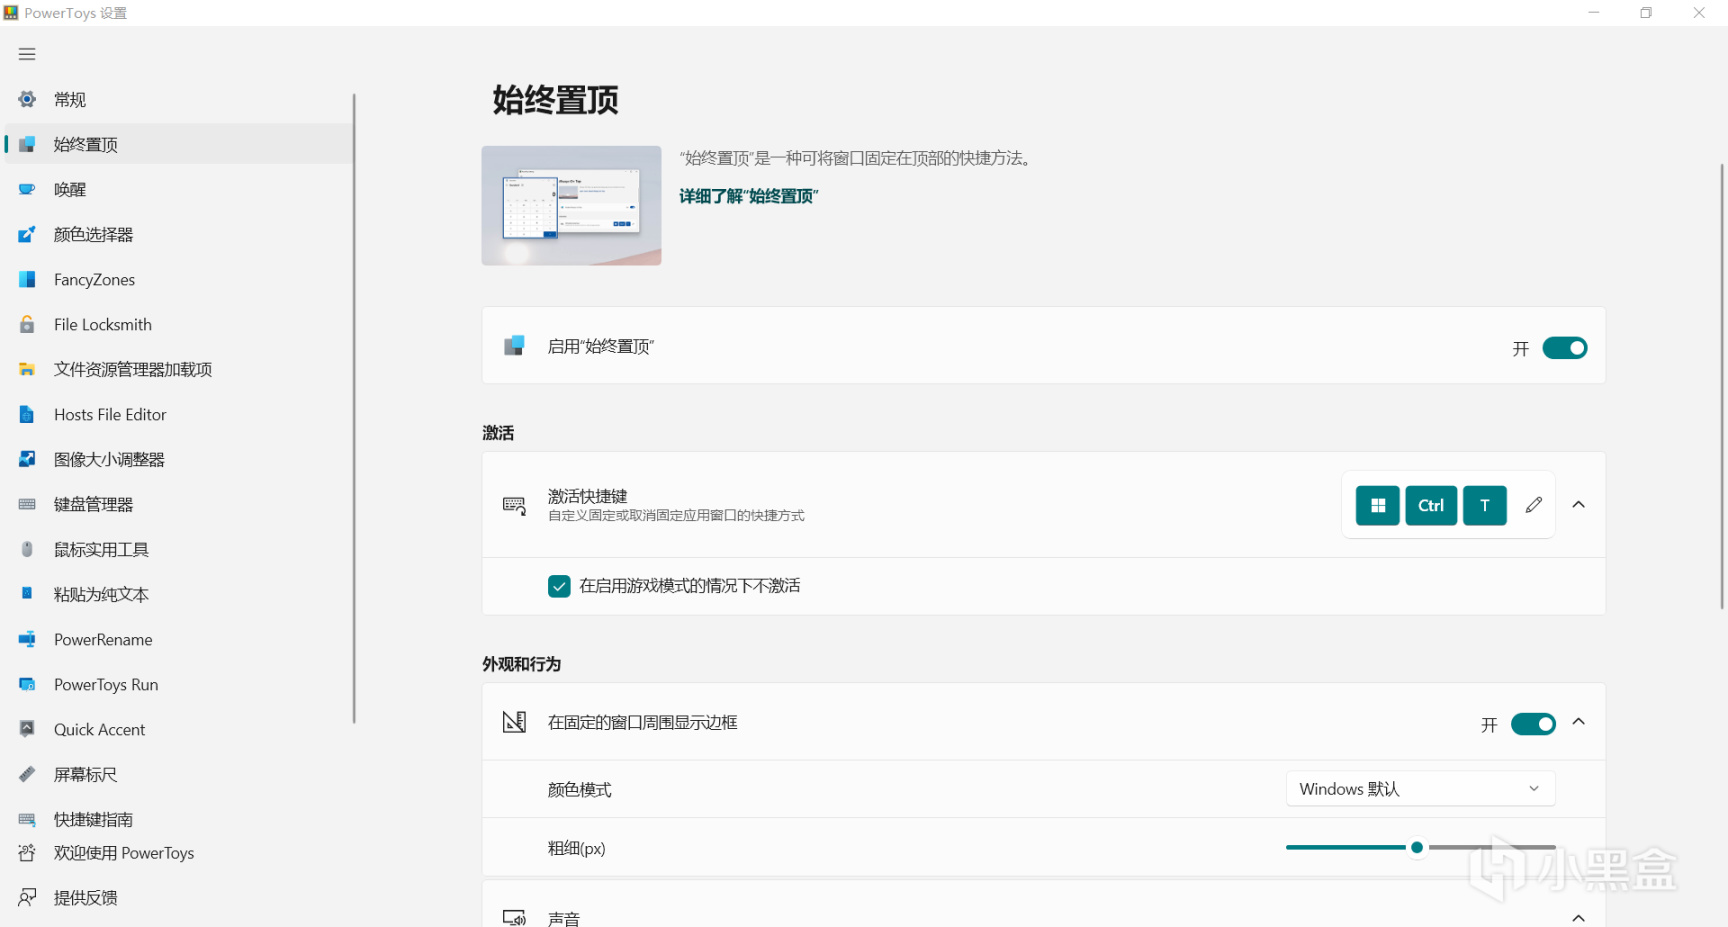
Task: Click the 欢迎使用 PowerToys icon
Action: pos(27,853)
